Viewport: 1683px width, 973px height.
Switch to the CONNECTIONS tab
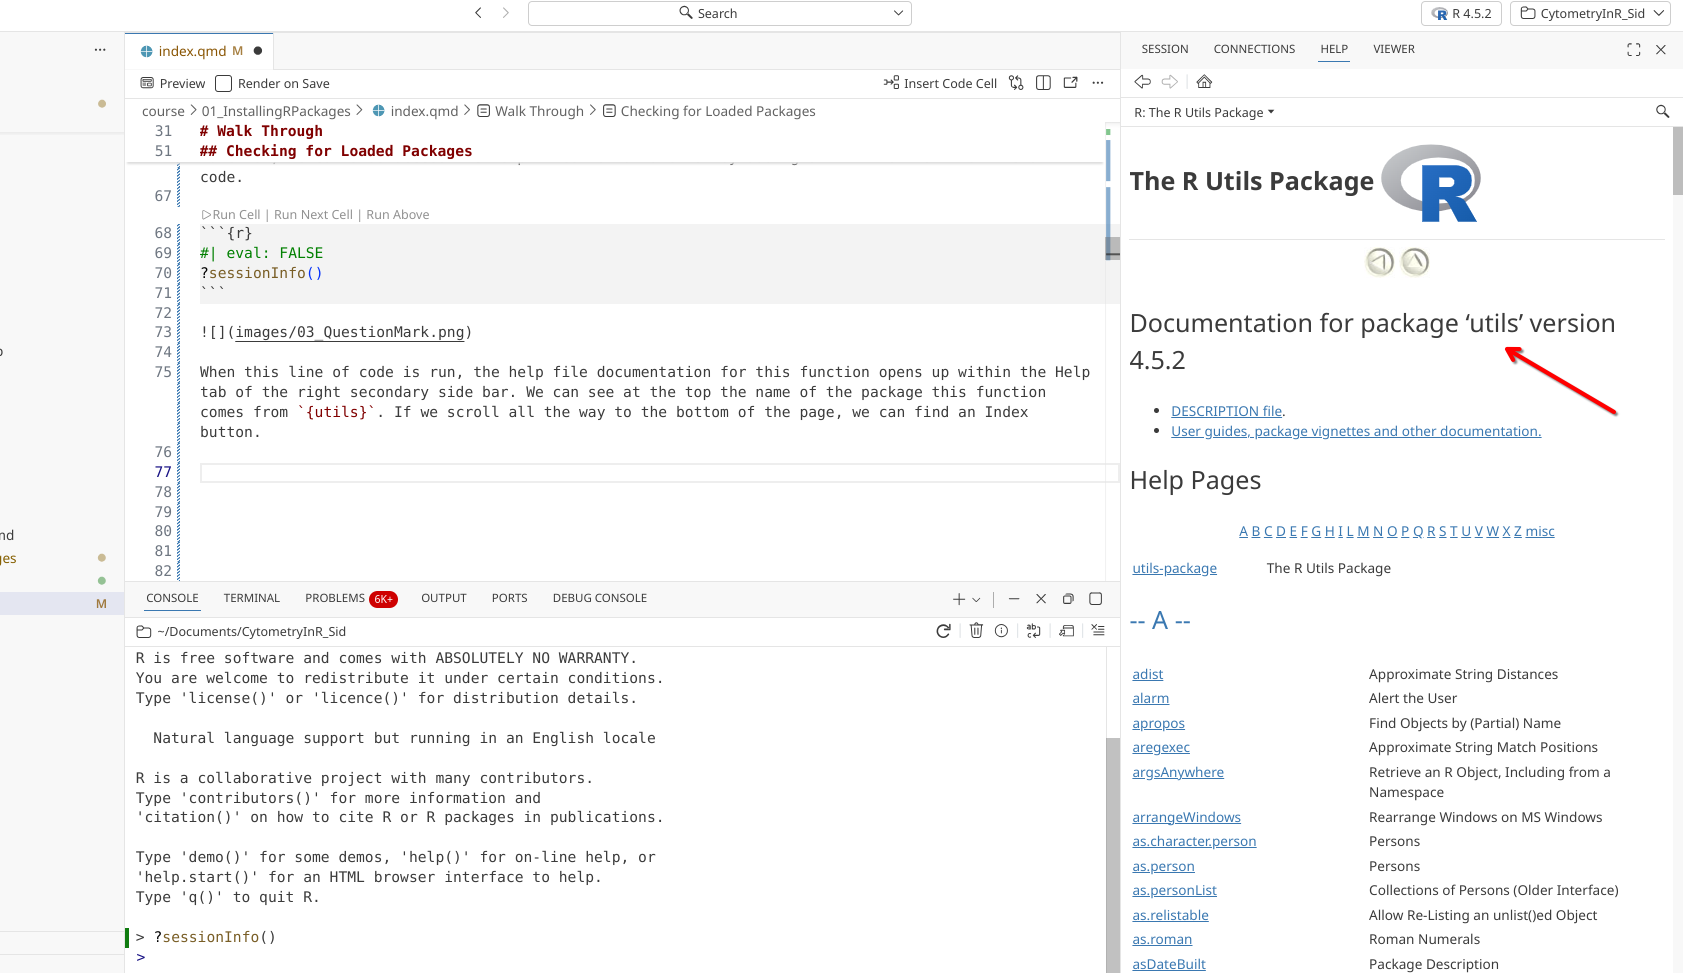[1253, 49]
